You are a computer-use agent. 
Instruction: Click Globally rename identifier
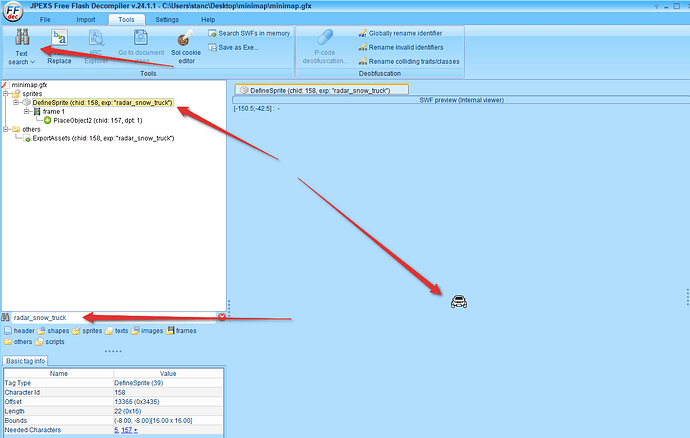(x=400, y=33)
